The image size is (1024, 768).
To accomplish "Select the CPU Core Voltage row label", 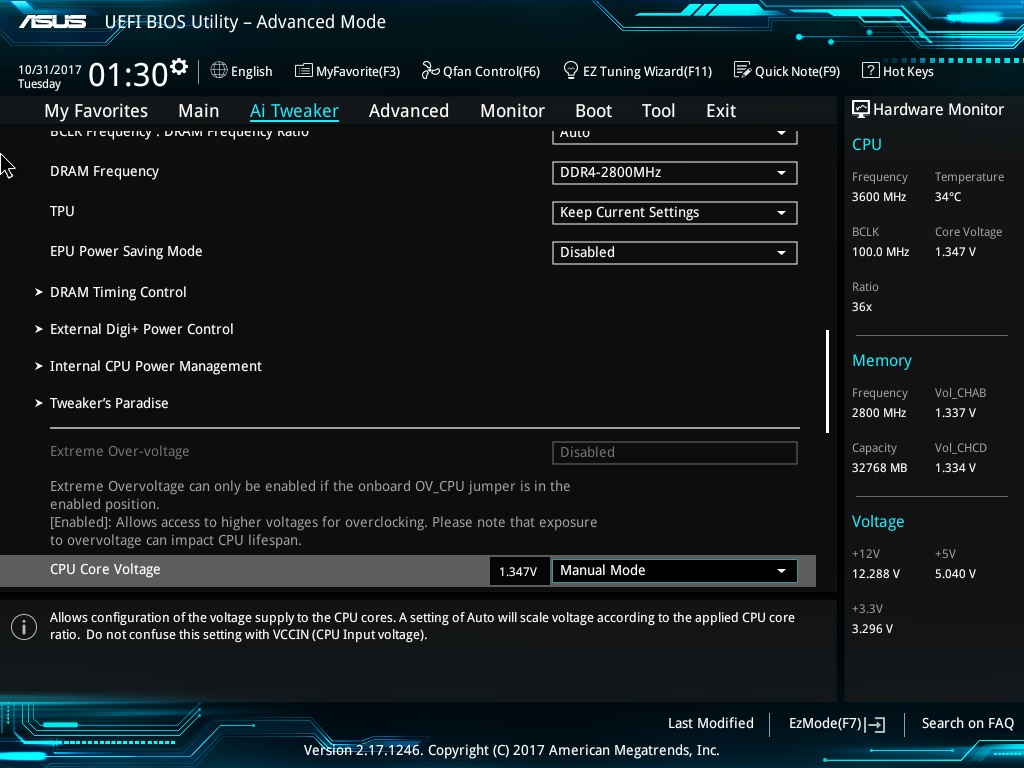I will coord(105,569).
